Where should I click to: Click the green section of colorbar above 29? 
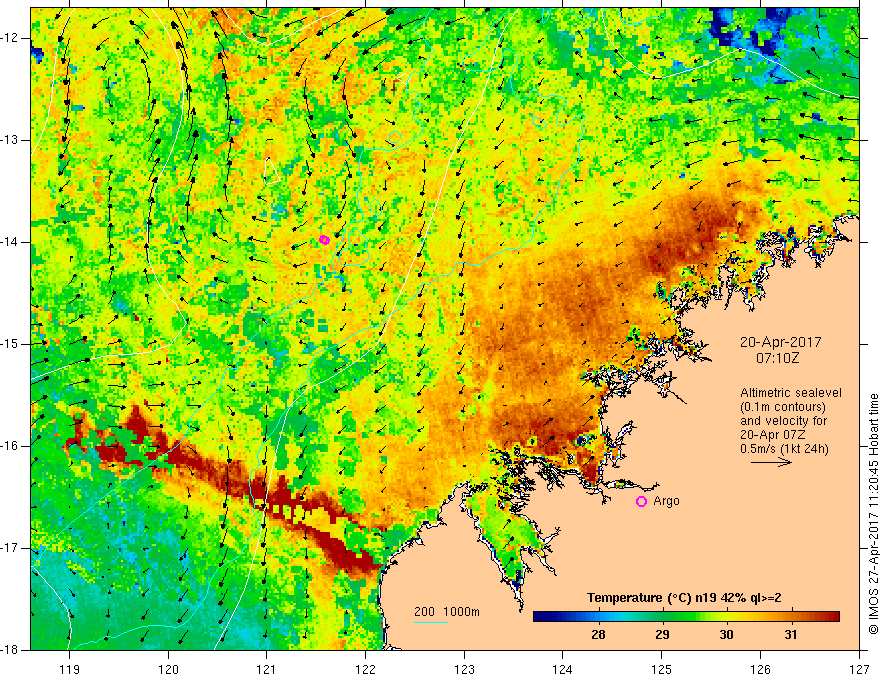pos(662,617)
